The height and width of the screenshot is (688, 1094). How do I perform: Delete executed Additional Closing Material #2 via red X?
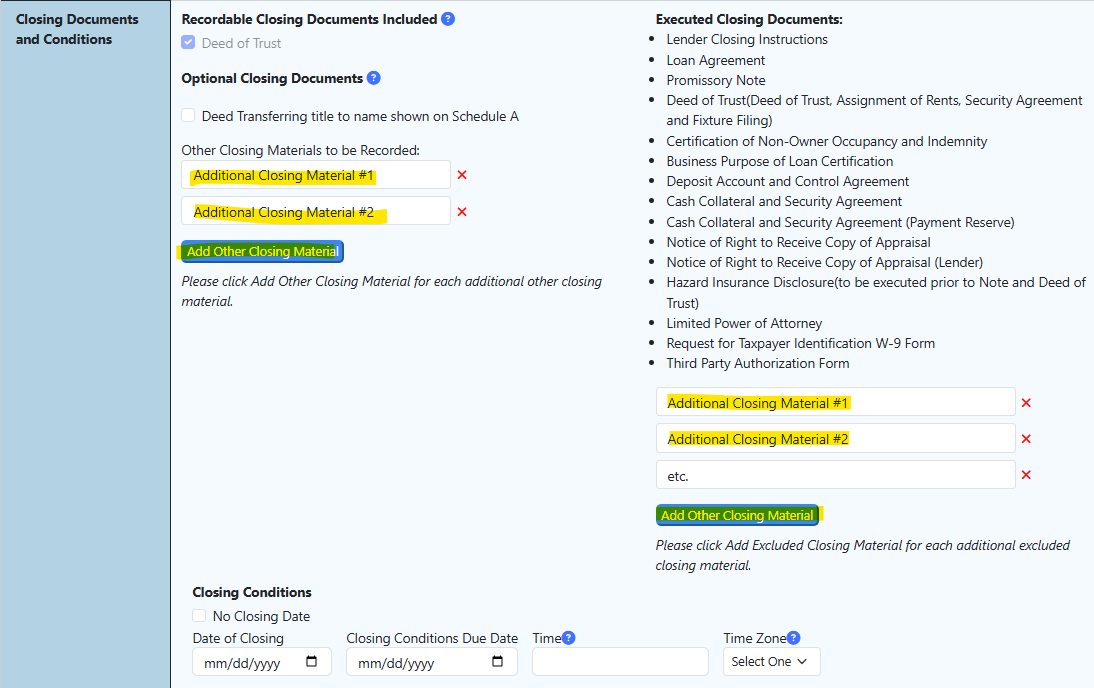1026,439
